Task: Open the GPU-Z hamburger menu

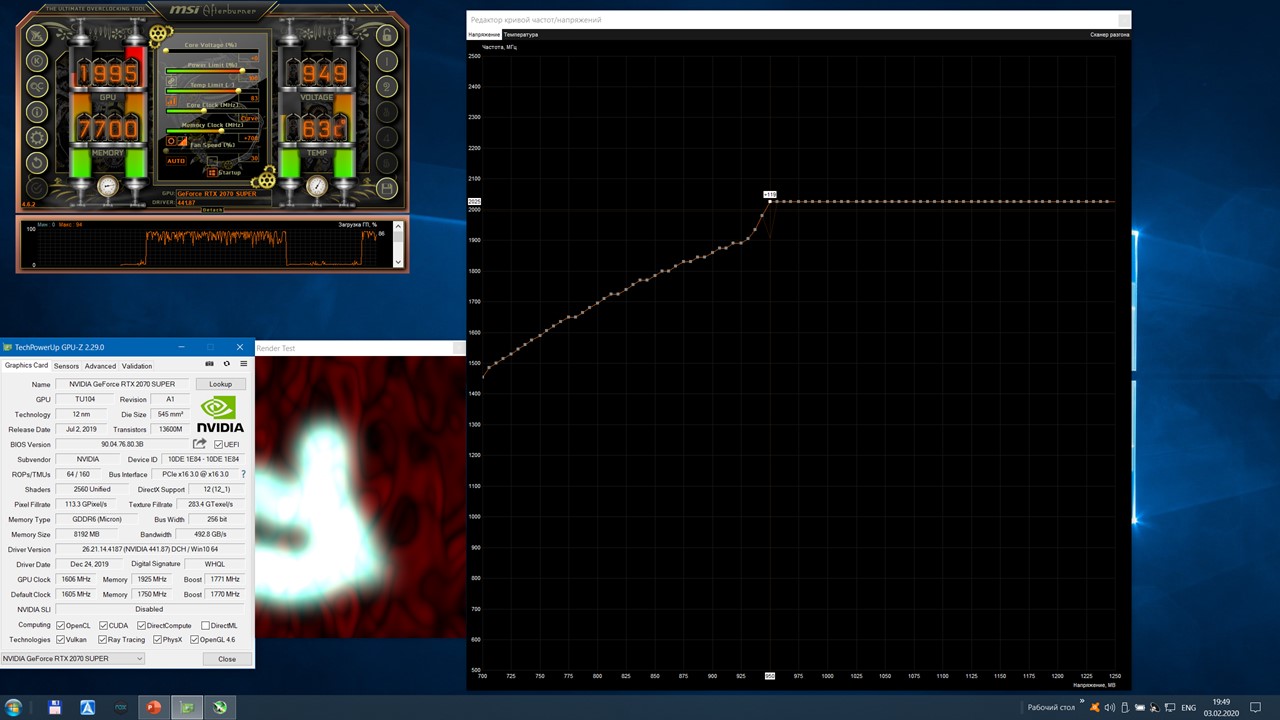Action: point(244,364)
